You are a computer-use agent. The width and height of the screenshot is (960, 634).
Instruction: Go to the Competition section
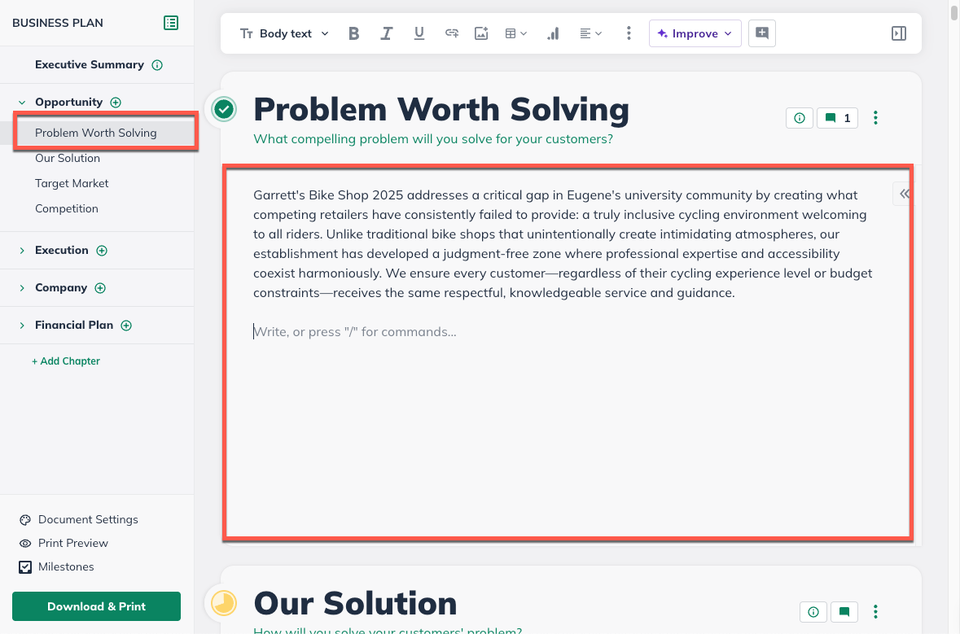67,209
